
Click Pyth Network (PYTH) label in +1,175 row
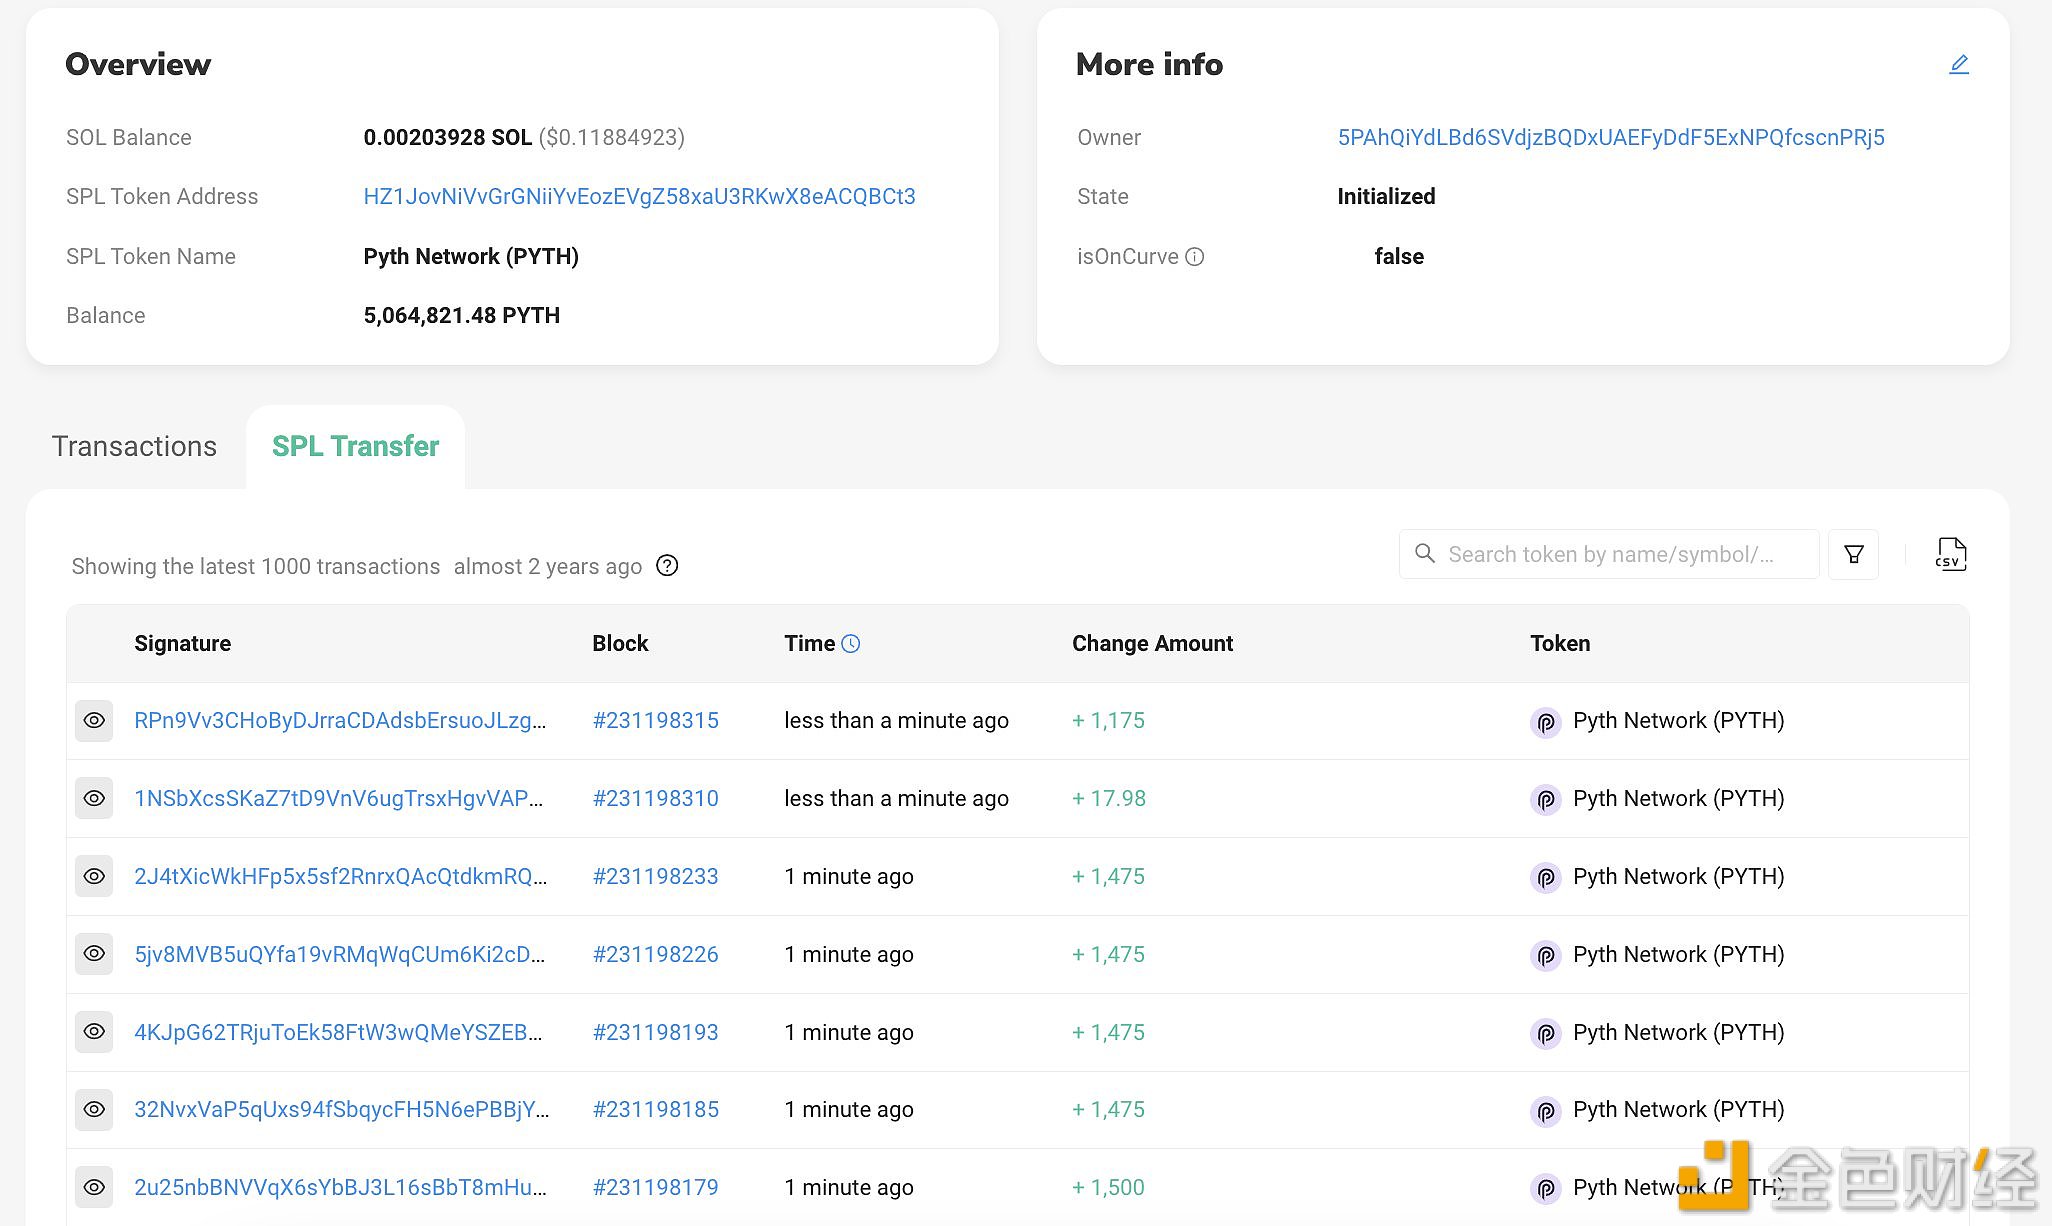point(1679,721)
